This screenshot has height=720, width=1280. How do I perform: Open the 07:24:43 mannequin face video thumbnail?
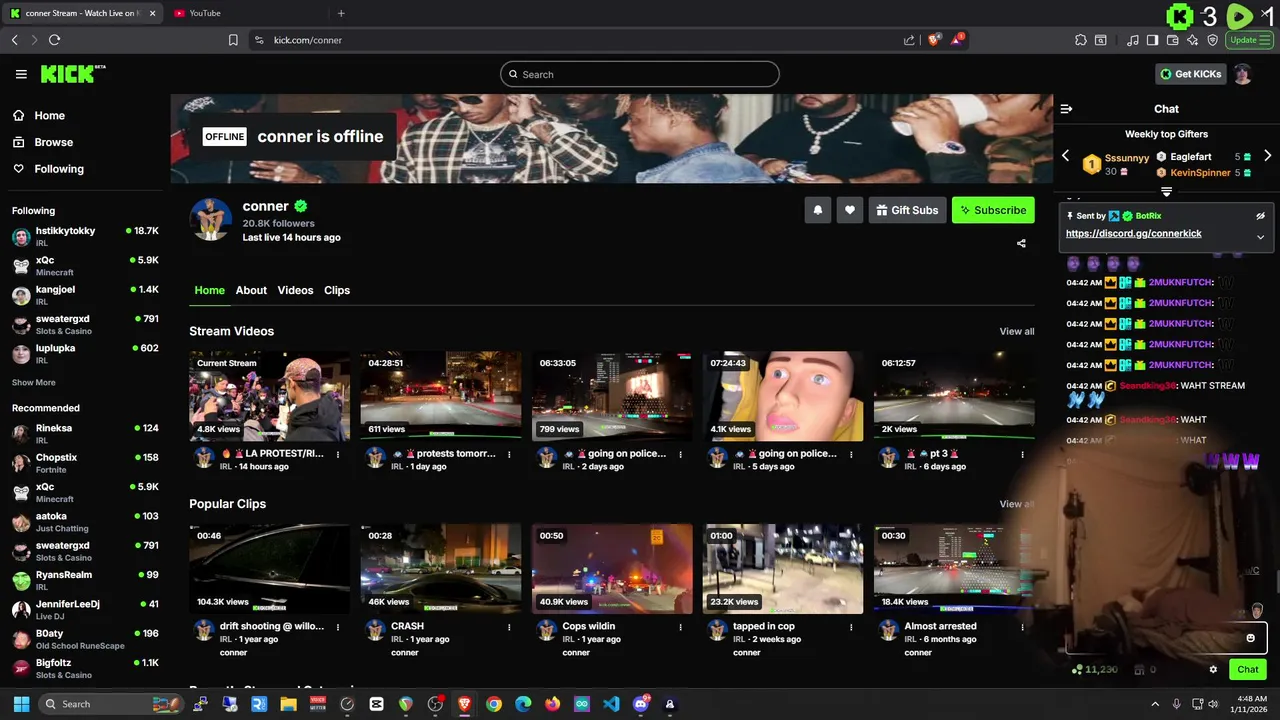783,396
